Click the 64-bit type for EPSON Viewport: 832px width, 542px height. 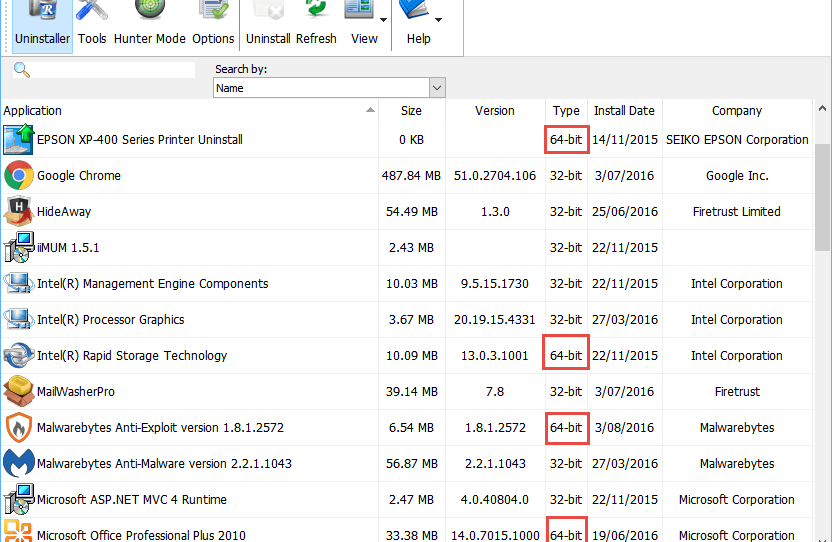566,140
